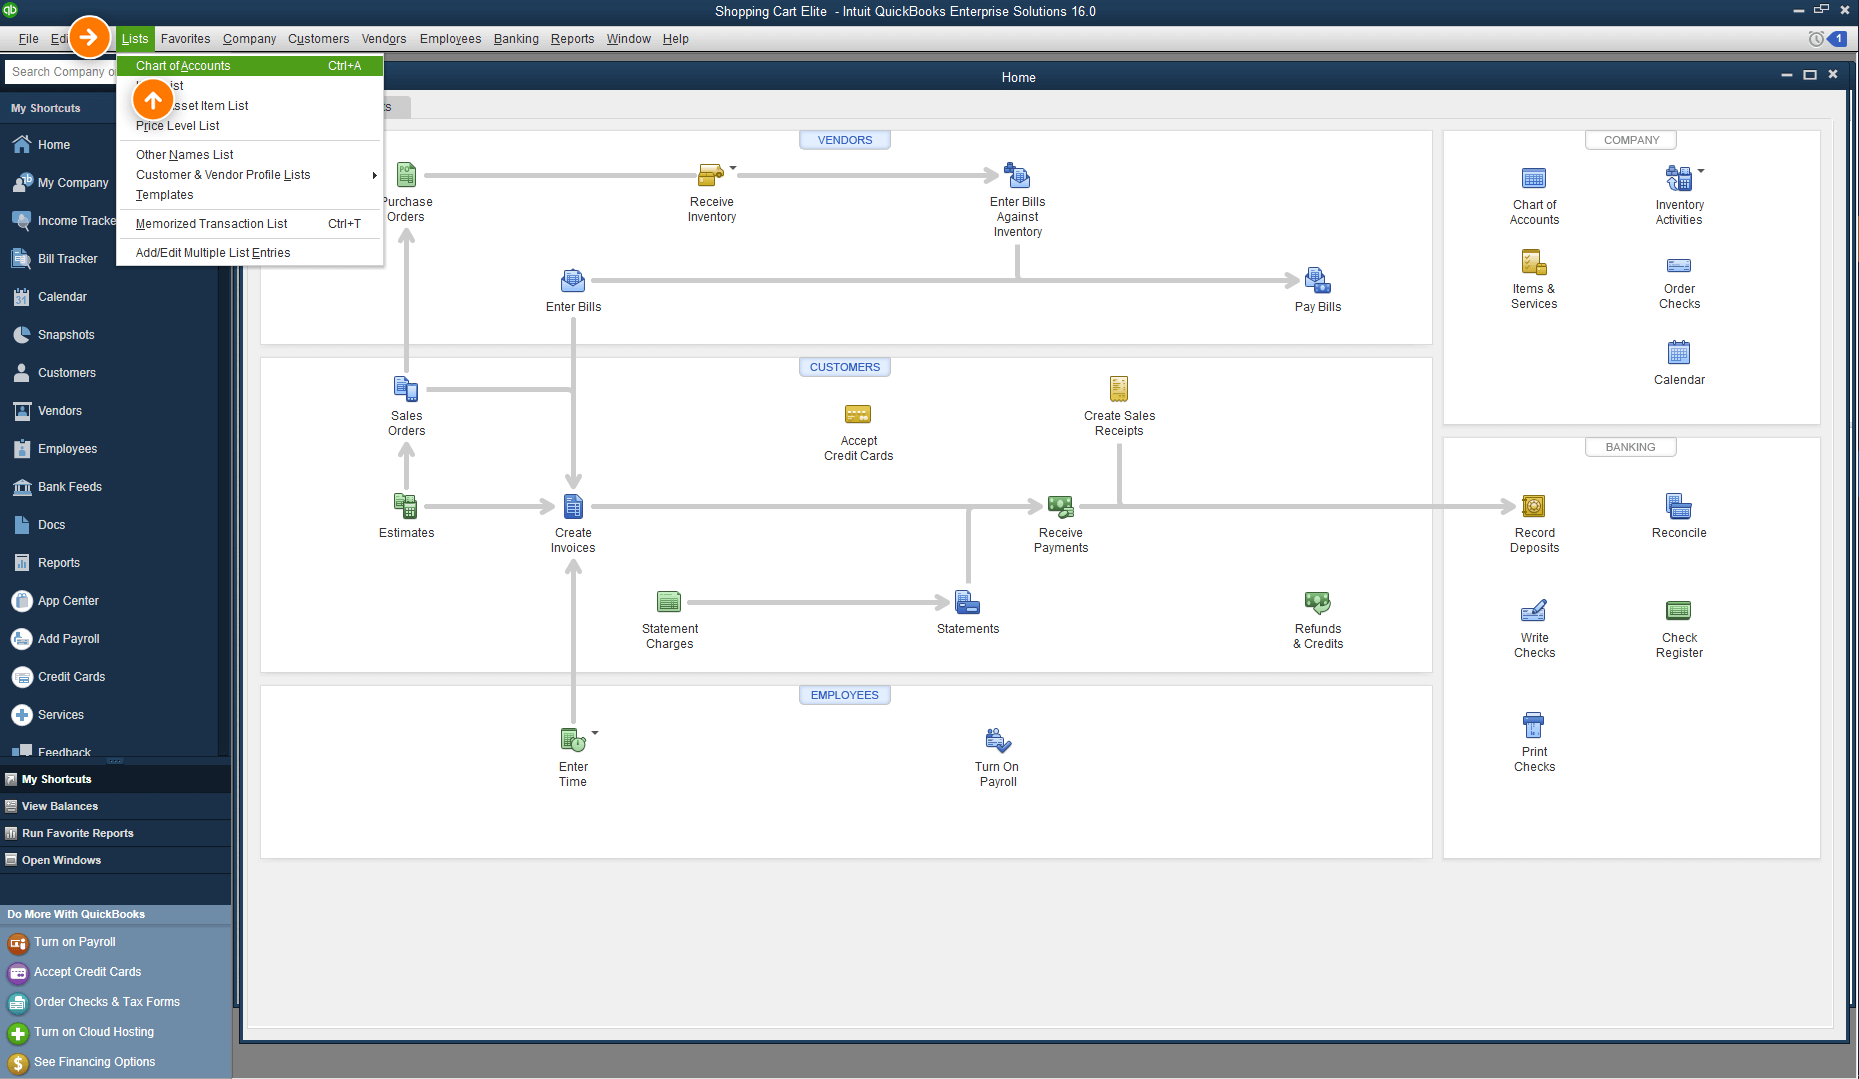Open the Calendar icon in Company panel
1859x1079 pixels.
tap(1678, 352)
